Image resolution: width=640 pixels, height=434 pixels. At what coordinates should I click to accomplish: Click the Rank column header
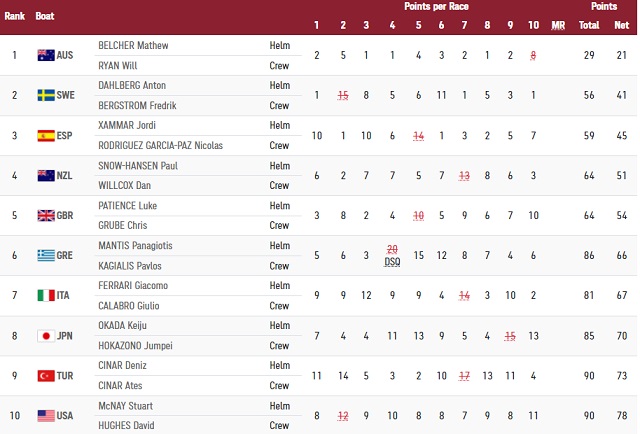tap(15, 17)
